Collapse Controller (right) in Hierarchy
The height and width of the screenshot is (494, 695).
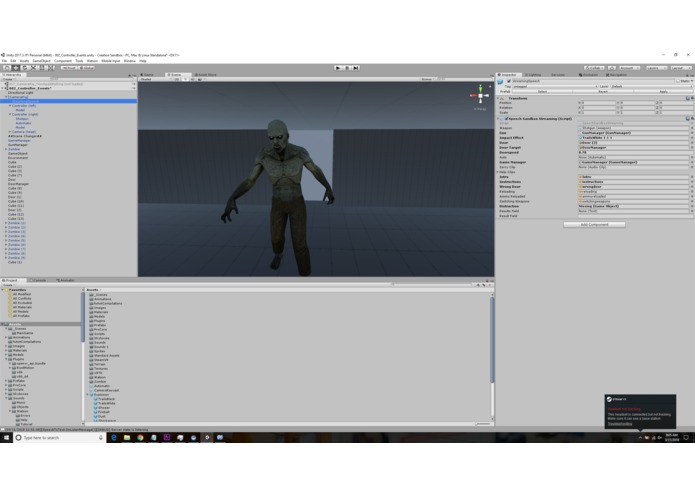pyautogui.click(x=10, y=114)
